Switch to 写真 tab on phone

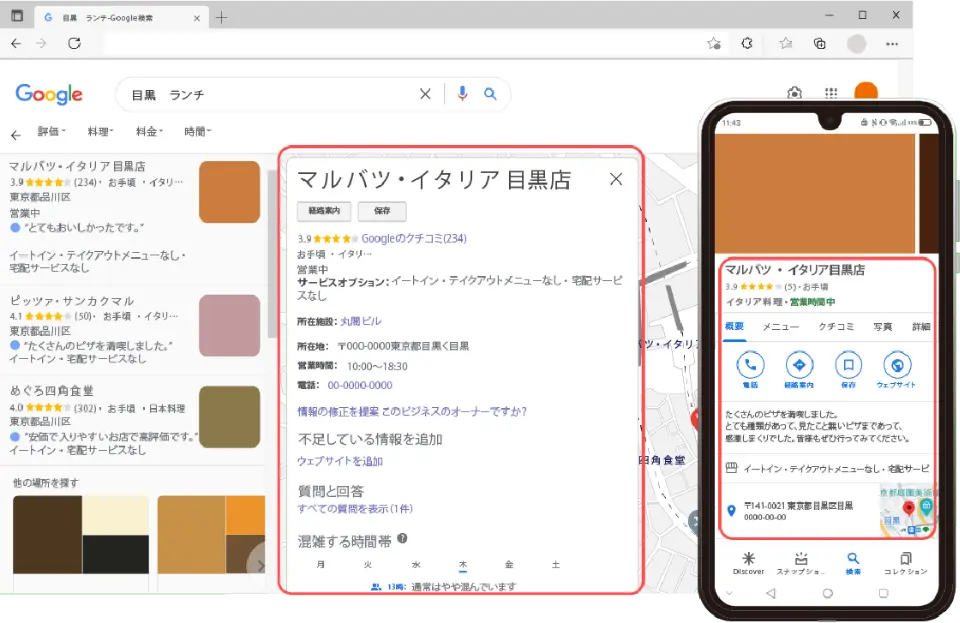pos(882,327)
